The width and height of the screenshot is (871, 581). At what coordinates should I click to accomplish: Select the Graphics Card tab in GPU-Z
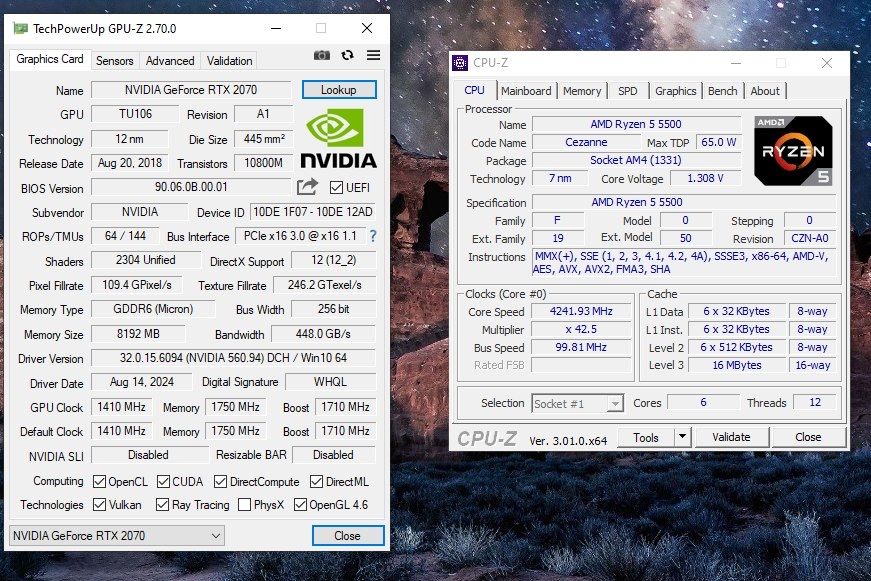click(x=49, y=59)
